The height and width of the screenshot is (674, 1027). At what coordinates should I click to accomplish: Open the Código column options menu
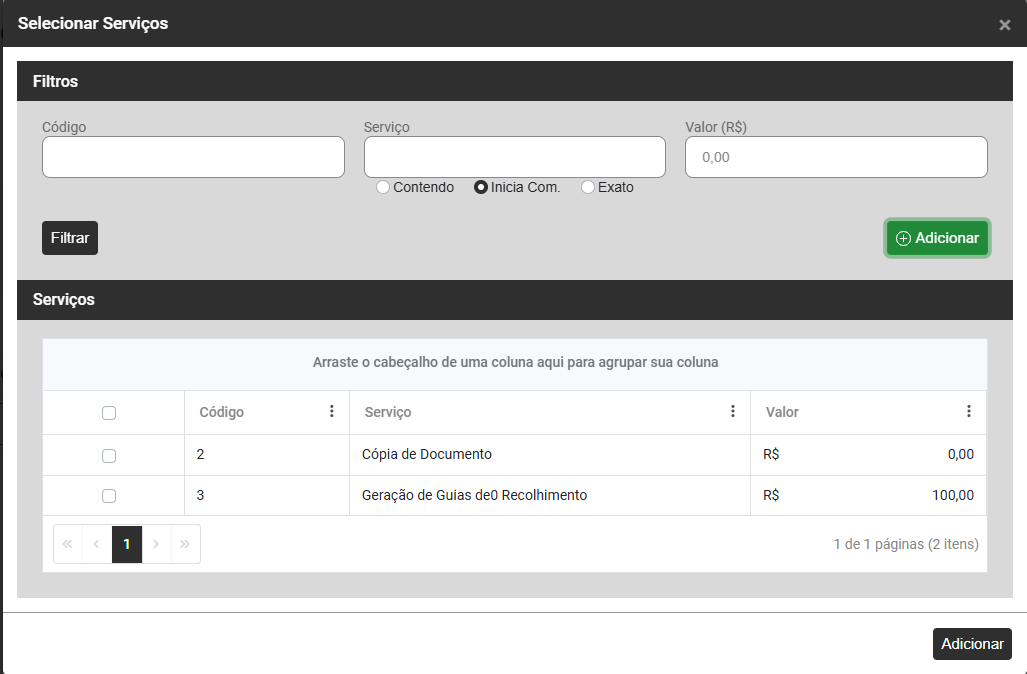pos(332,411)
